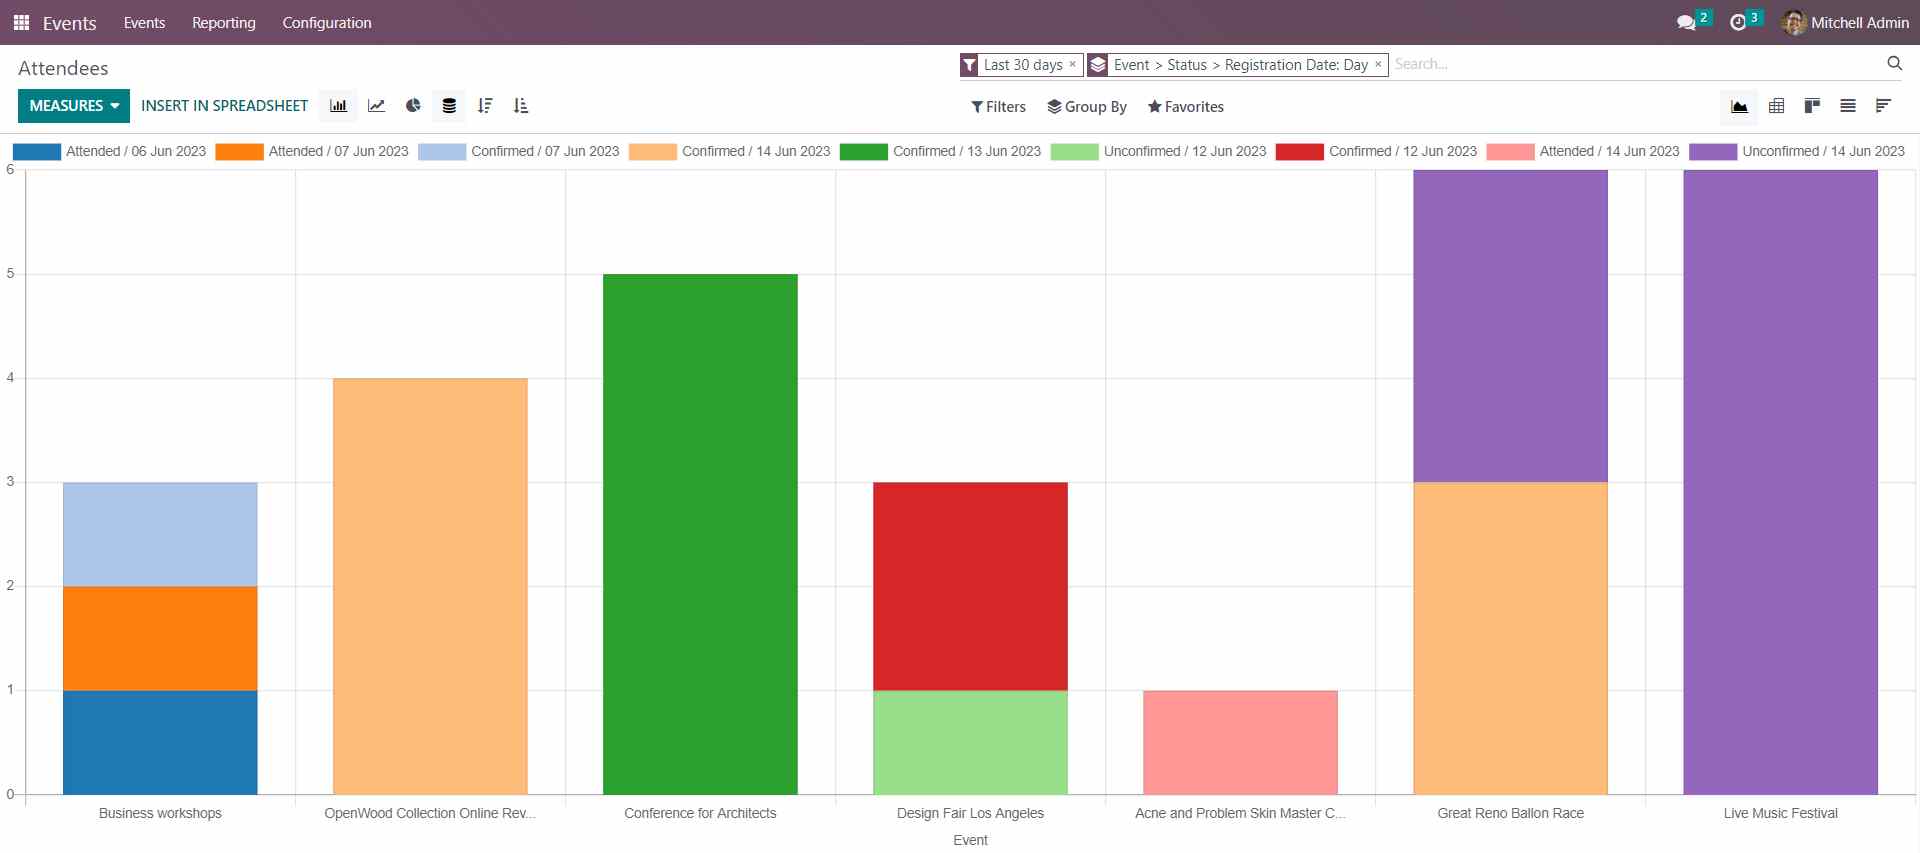The height and width of the screenshot is (853, 1920).
Task: Toggle legend Confirmed / 12 Jun 2023
Action: click(1377, 152)
